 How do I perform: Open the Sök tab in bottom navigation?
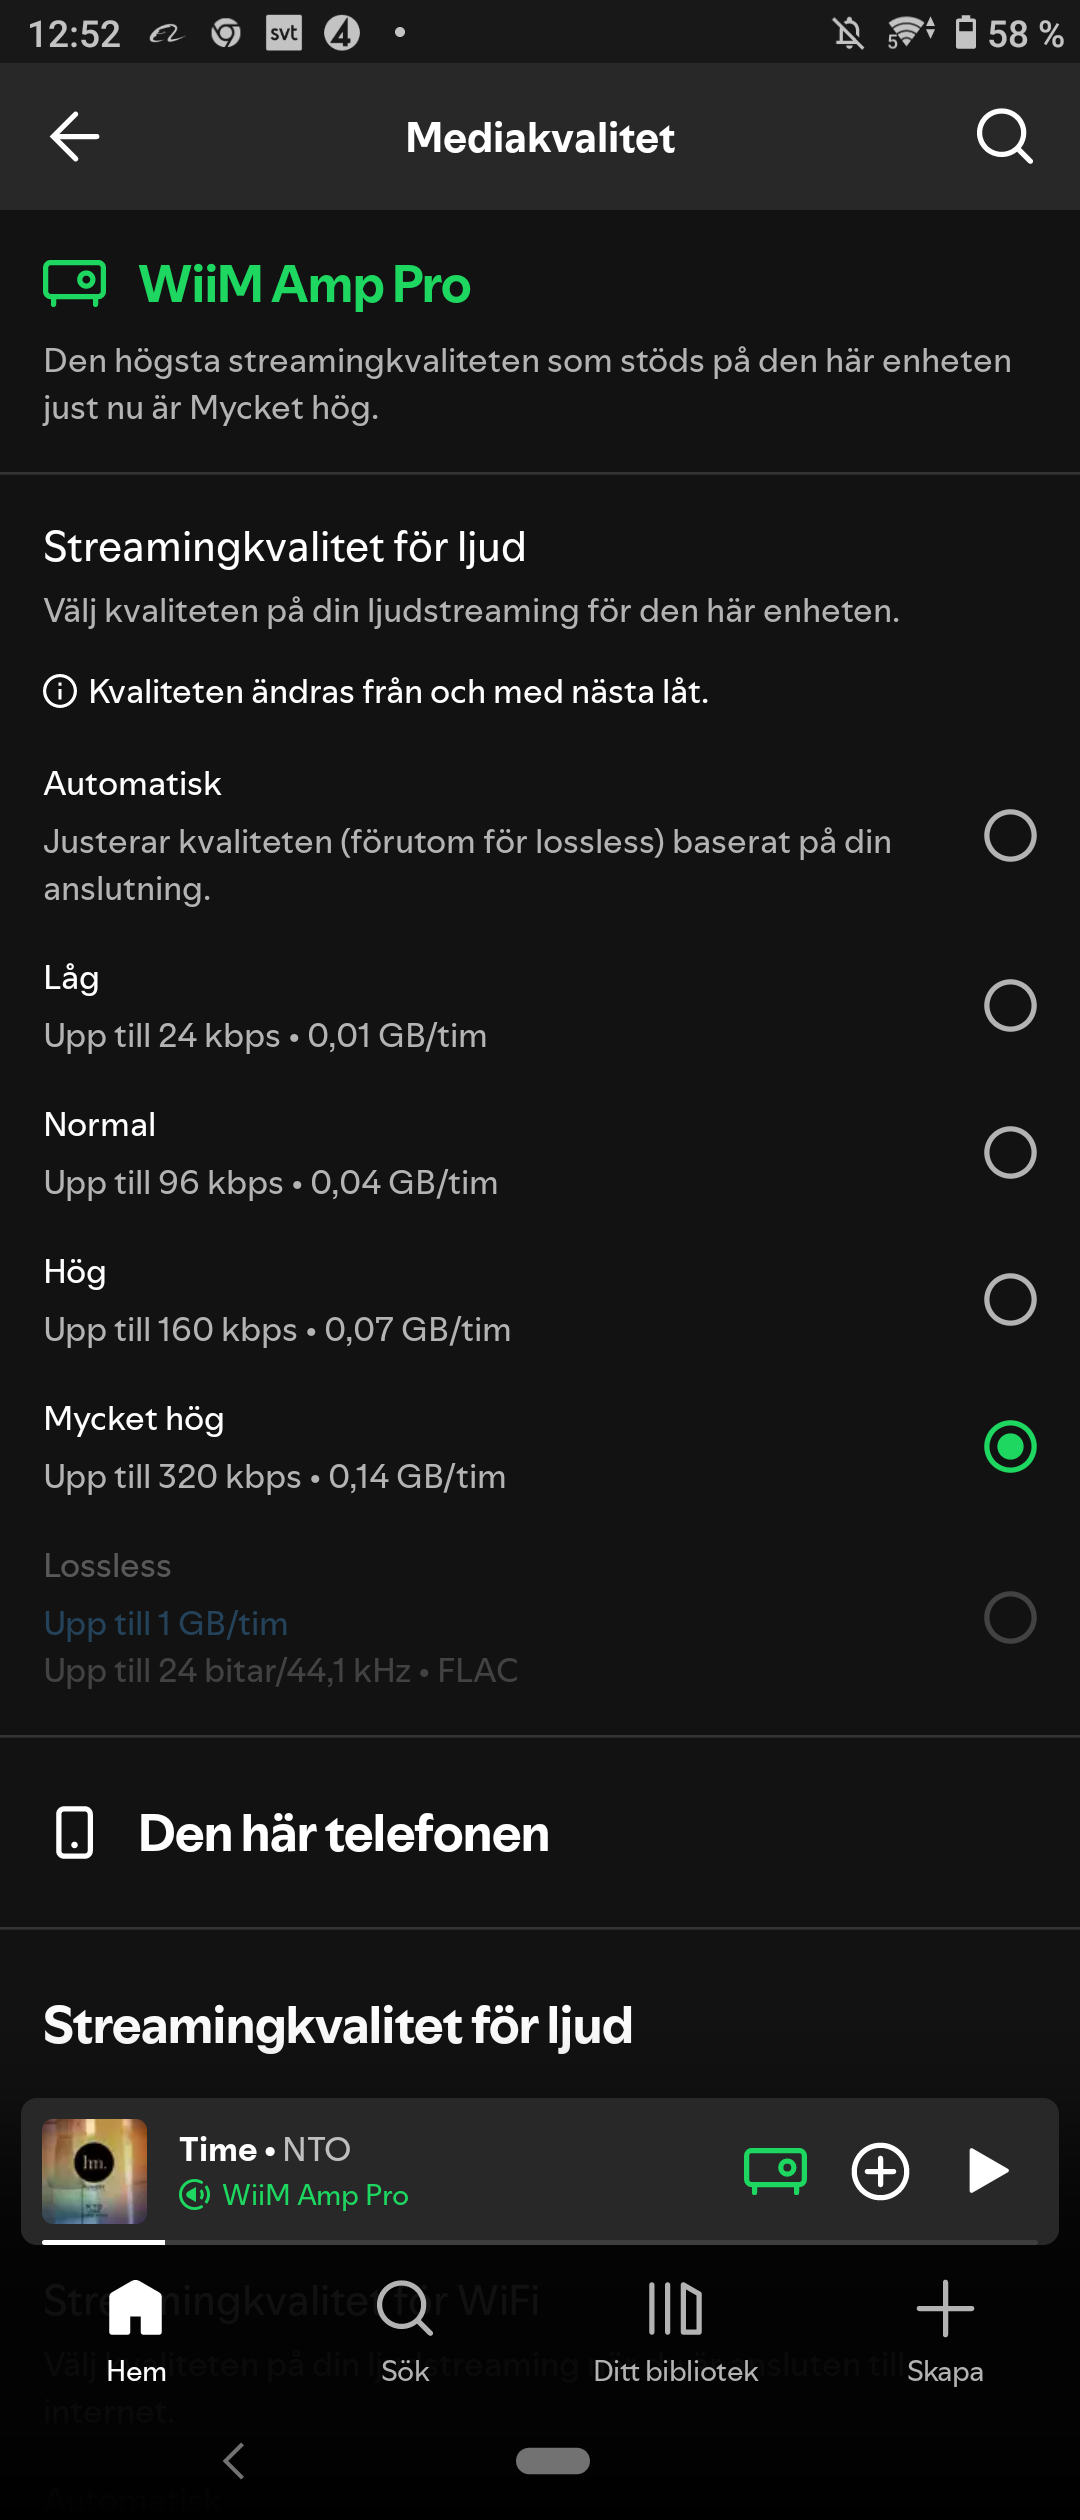405,2331
